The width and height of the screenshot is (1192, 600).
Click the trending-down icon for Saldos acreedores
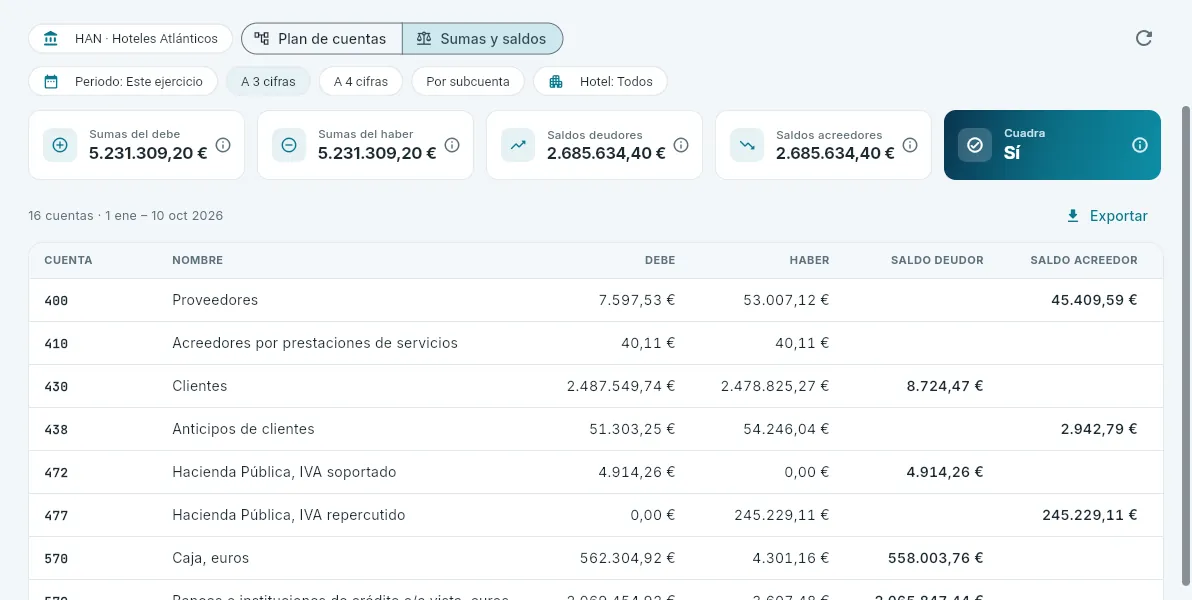(x=747, y=145)
